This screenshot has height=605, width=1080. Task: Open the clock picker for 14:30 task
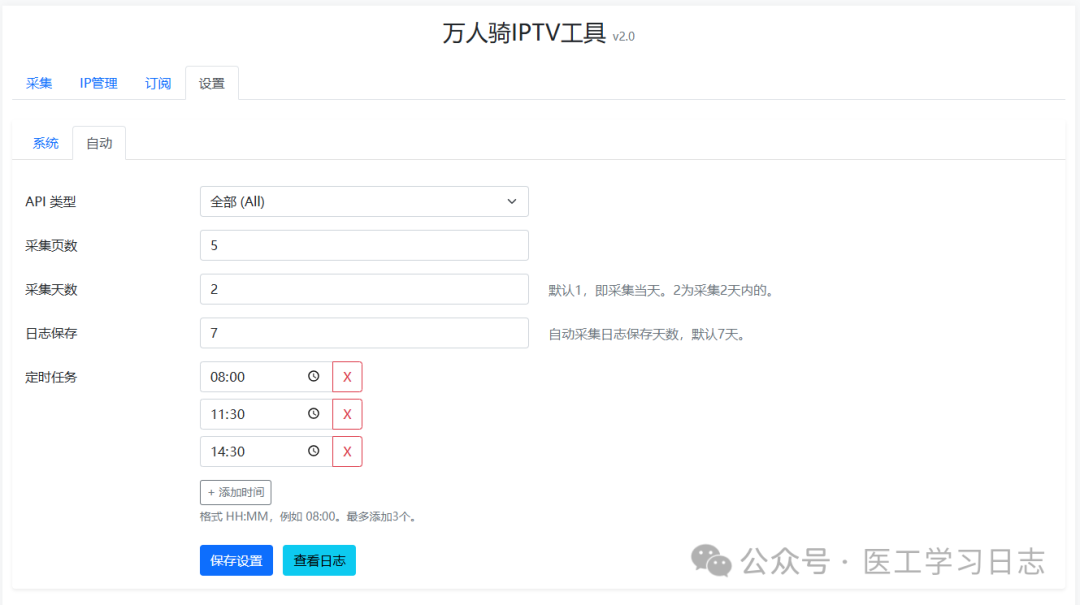point(315,451)
